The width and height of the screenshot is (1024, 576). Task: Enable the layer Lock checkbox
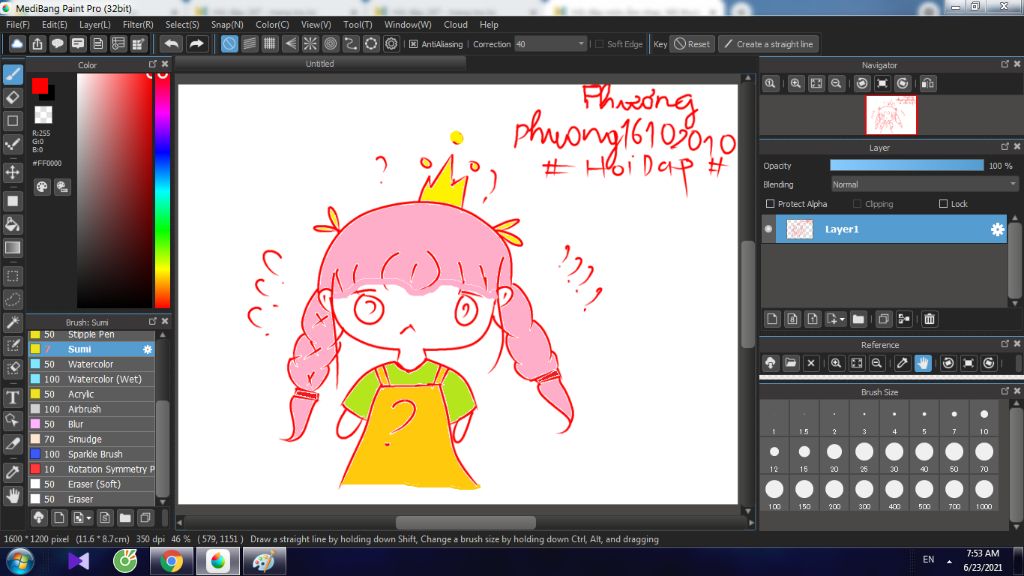click(x=943, y=204)
